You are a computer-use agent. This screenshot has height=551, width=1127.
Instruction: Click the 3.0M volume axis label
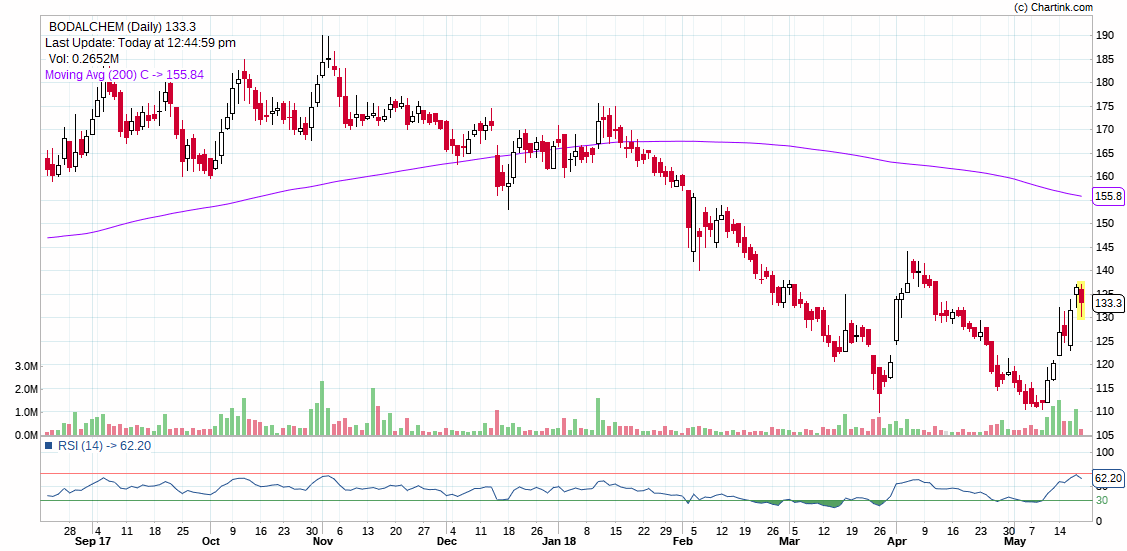point(26,367)
